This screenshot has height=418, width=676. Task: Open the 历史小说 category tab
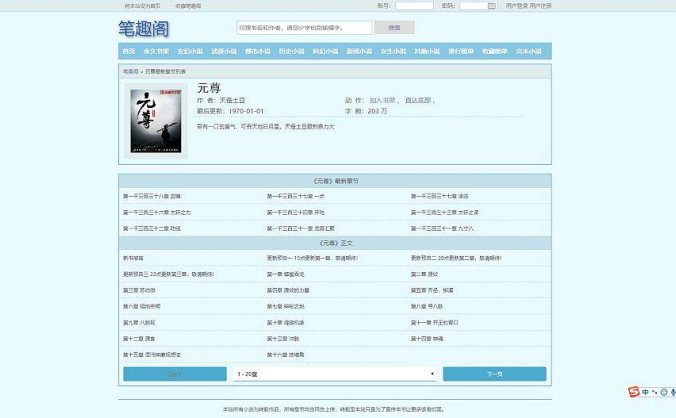[291, 51]
